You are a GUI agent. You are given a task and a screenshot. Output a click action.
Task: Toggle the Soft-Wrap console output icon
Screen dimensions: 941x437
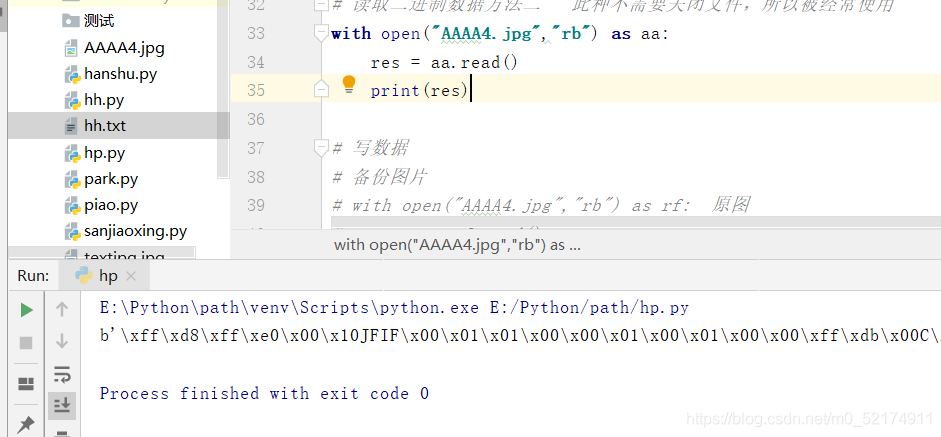[62, 375]
